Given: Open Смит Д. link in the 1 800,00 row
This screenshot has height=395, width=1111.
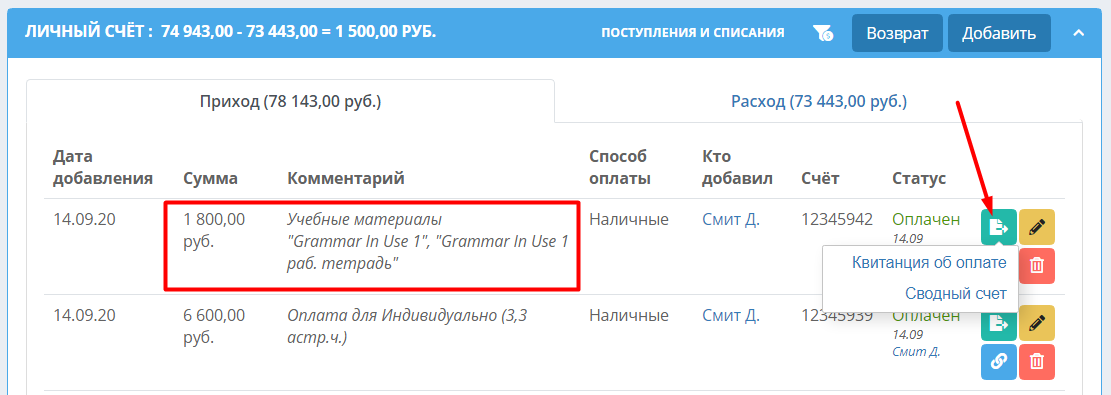Looking at the screenshot, I should pos(731,220).
